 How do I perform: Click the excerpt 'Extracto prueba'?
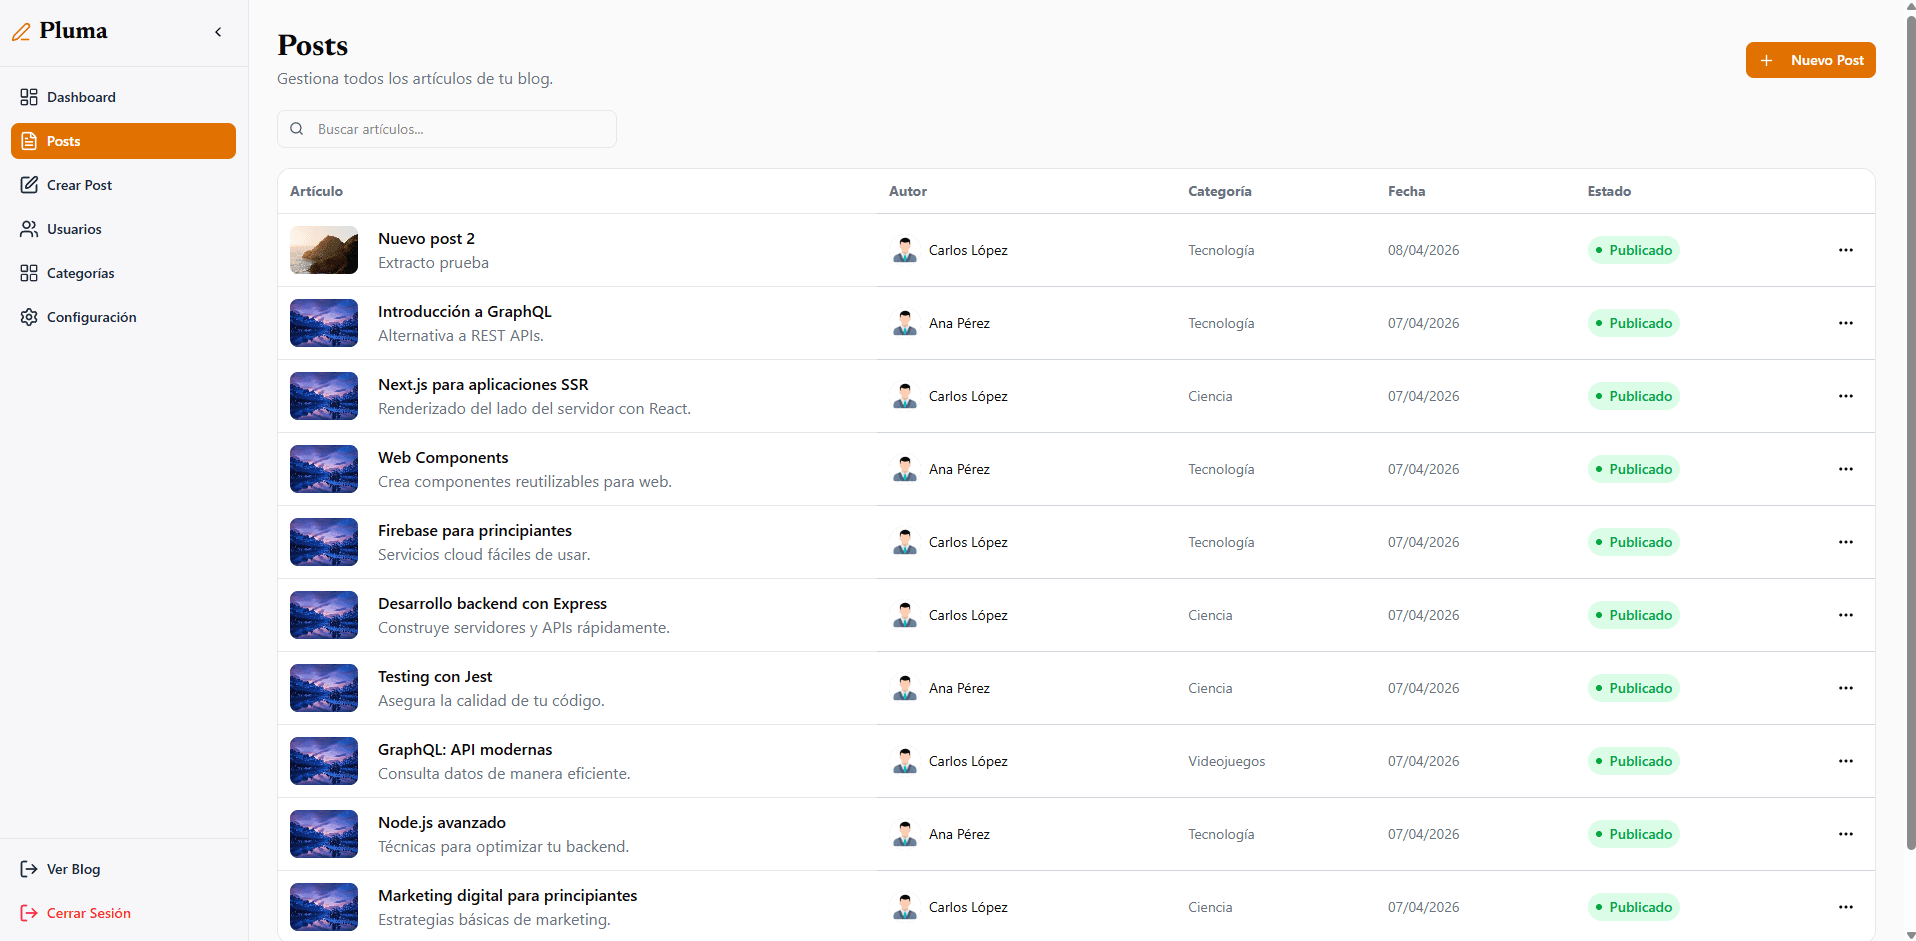point(433,263)
